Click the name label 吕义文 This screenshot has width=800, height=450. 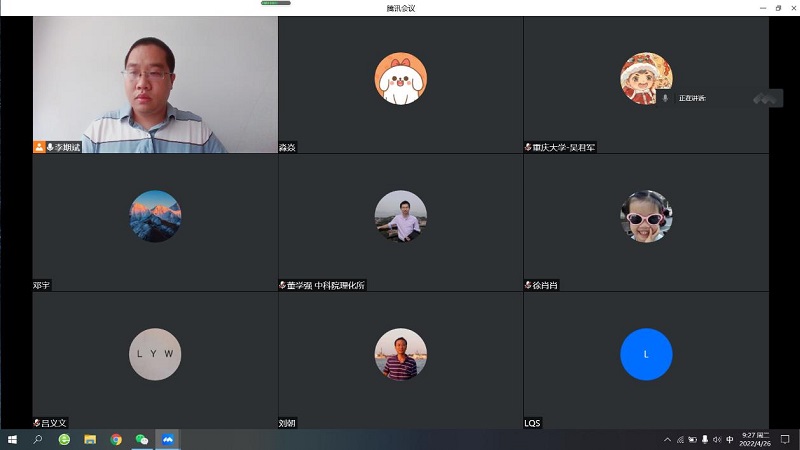54,423
